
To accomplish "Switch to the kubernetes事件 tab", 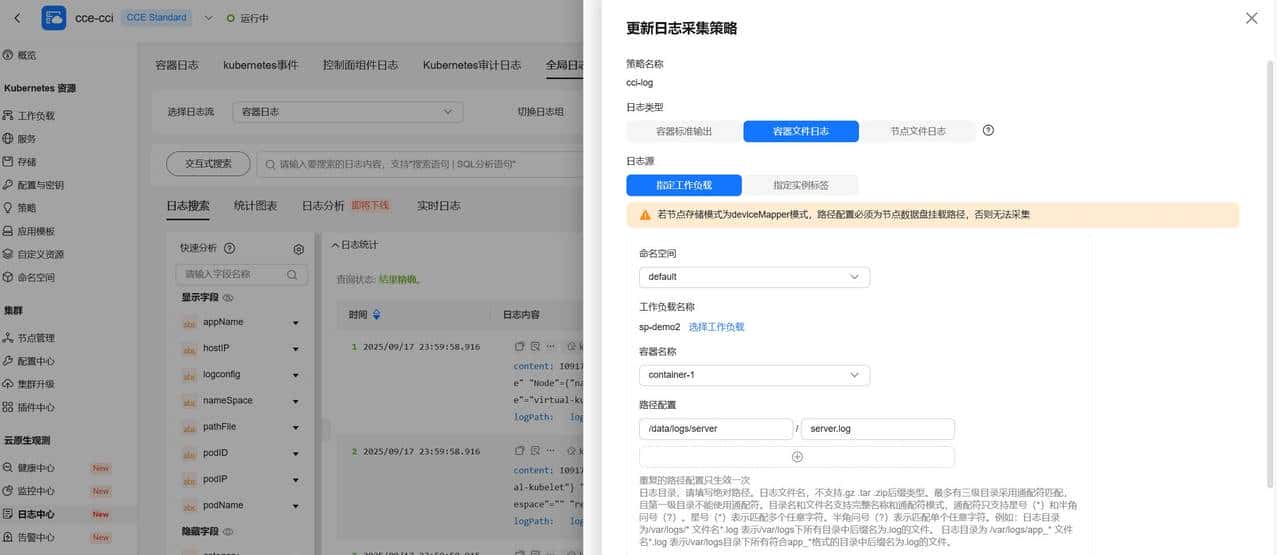I will [x=260, y=65].
